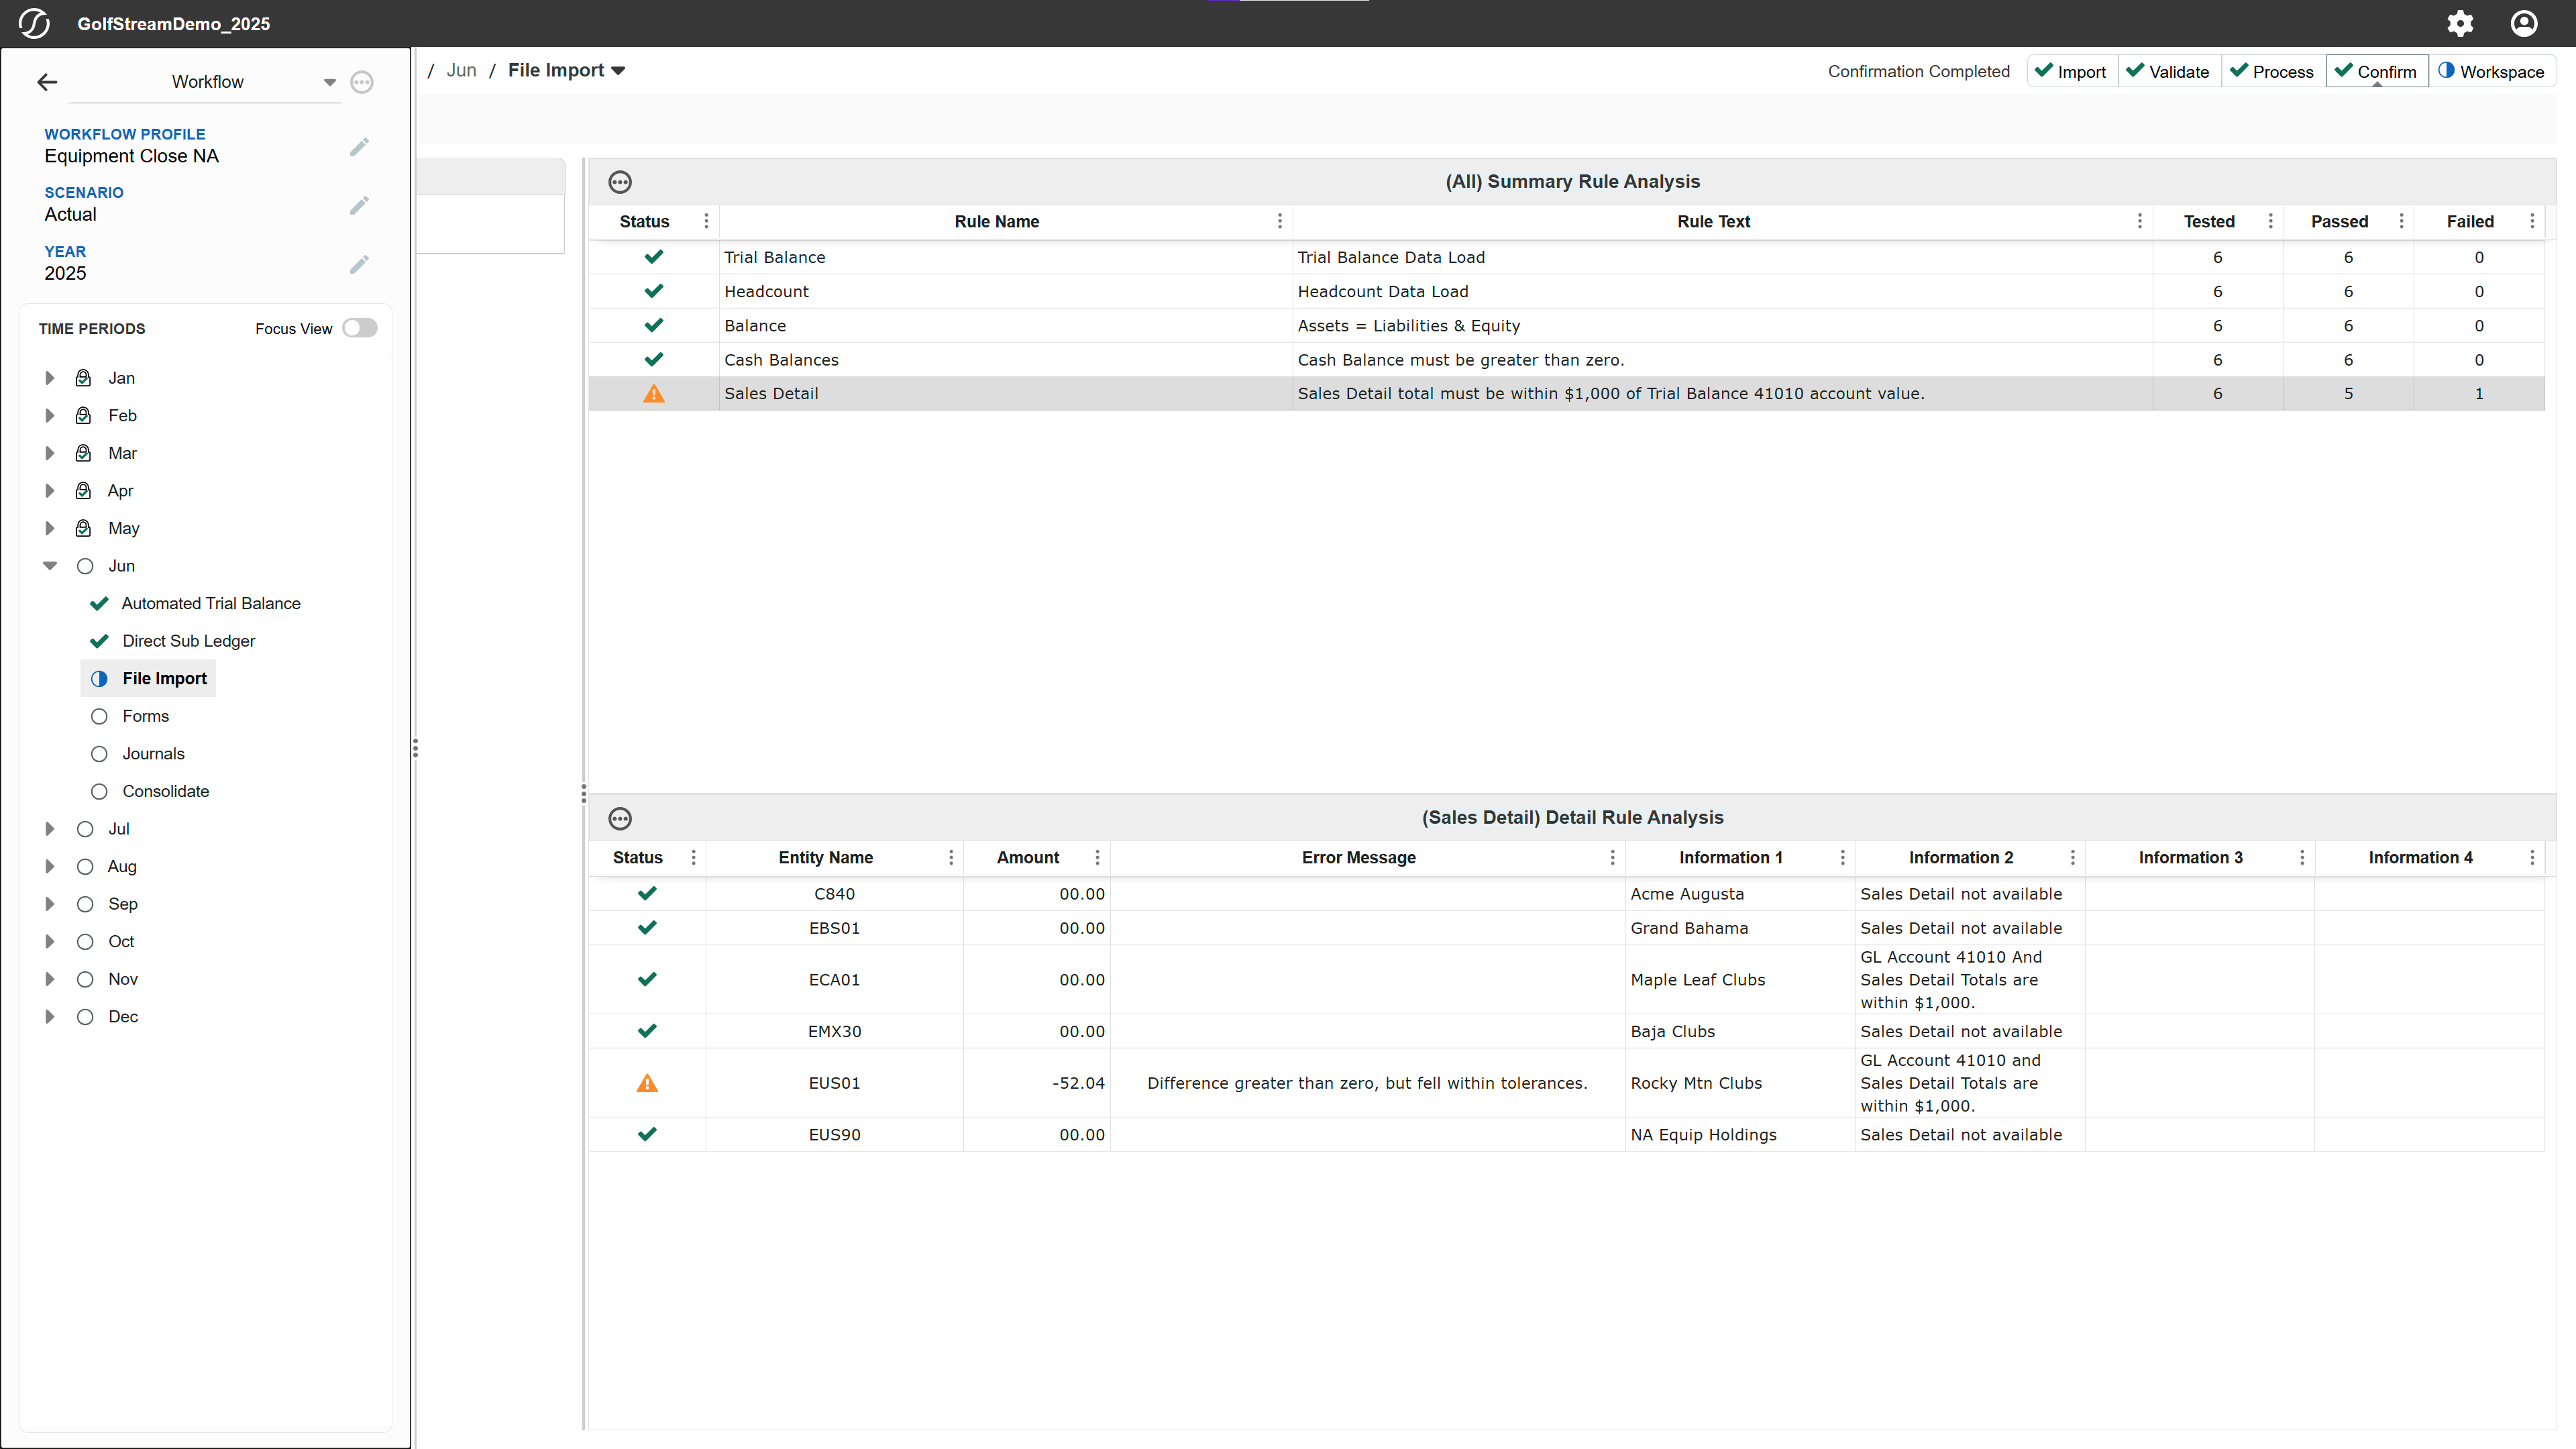
Task: Select the Jul period status circle
Action: [x=85, y=829]
